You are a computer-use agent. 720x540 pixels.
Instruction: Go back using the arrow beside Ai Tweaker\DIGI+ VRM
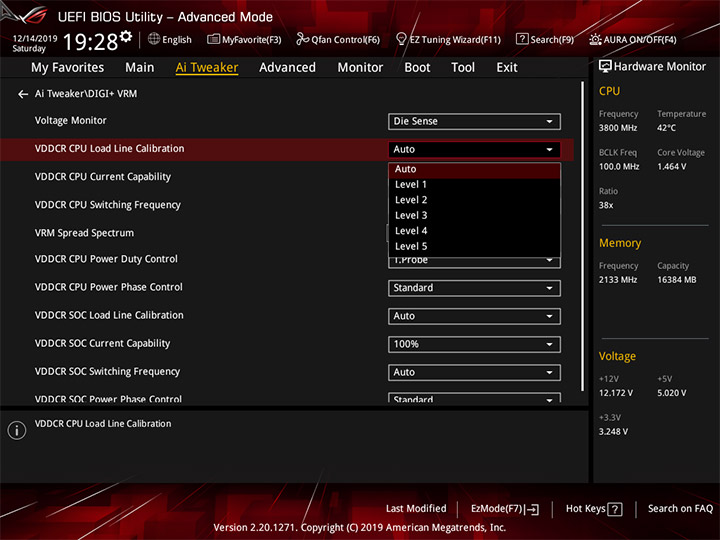tap(23, 94)
